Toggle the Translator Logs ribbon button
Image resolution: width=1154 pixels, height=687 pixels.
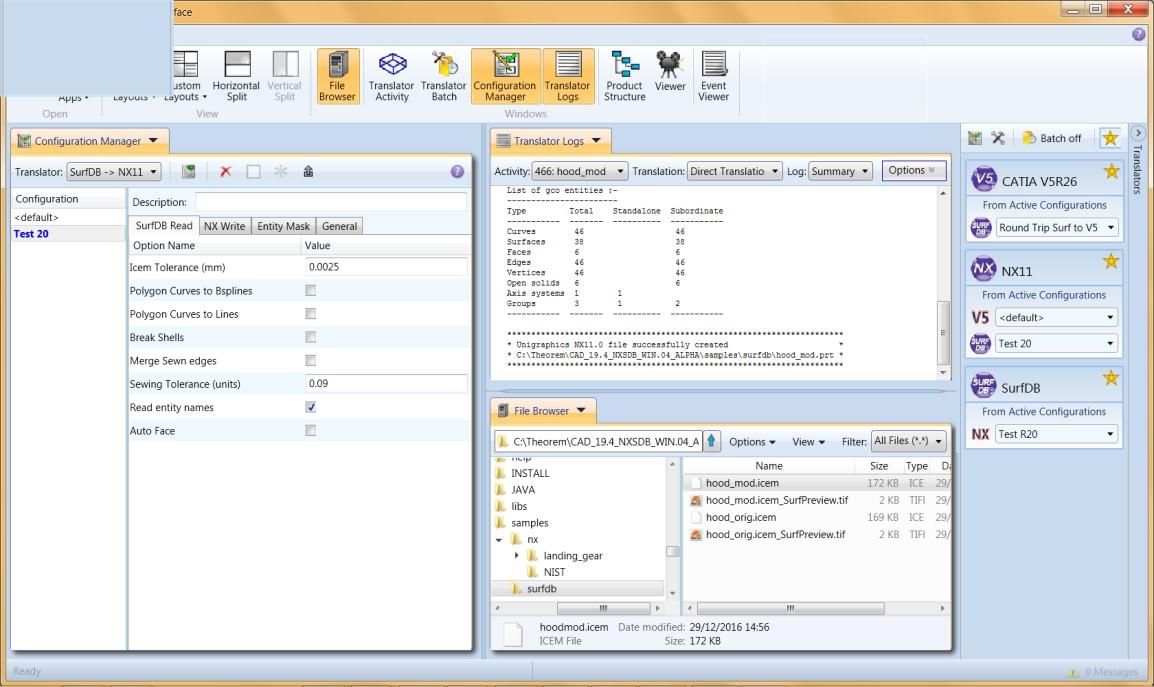(567, 77)
